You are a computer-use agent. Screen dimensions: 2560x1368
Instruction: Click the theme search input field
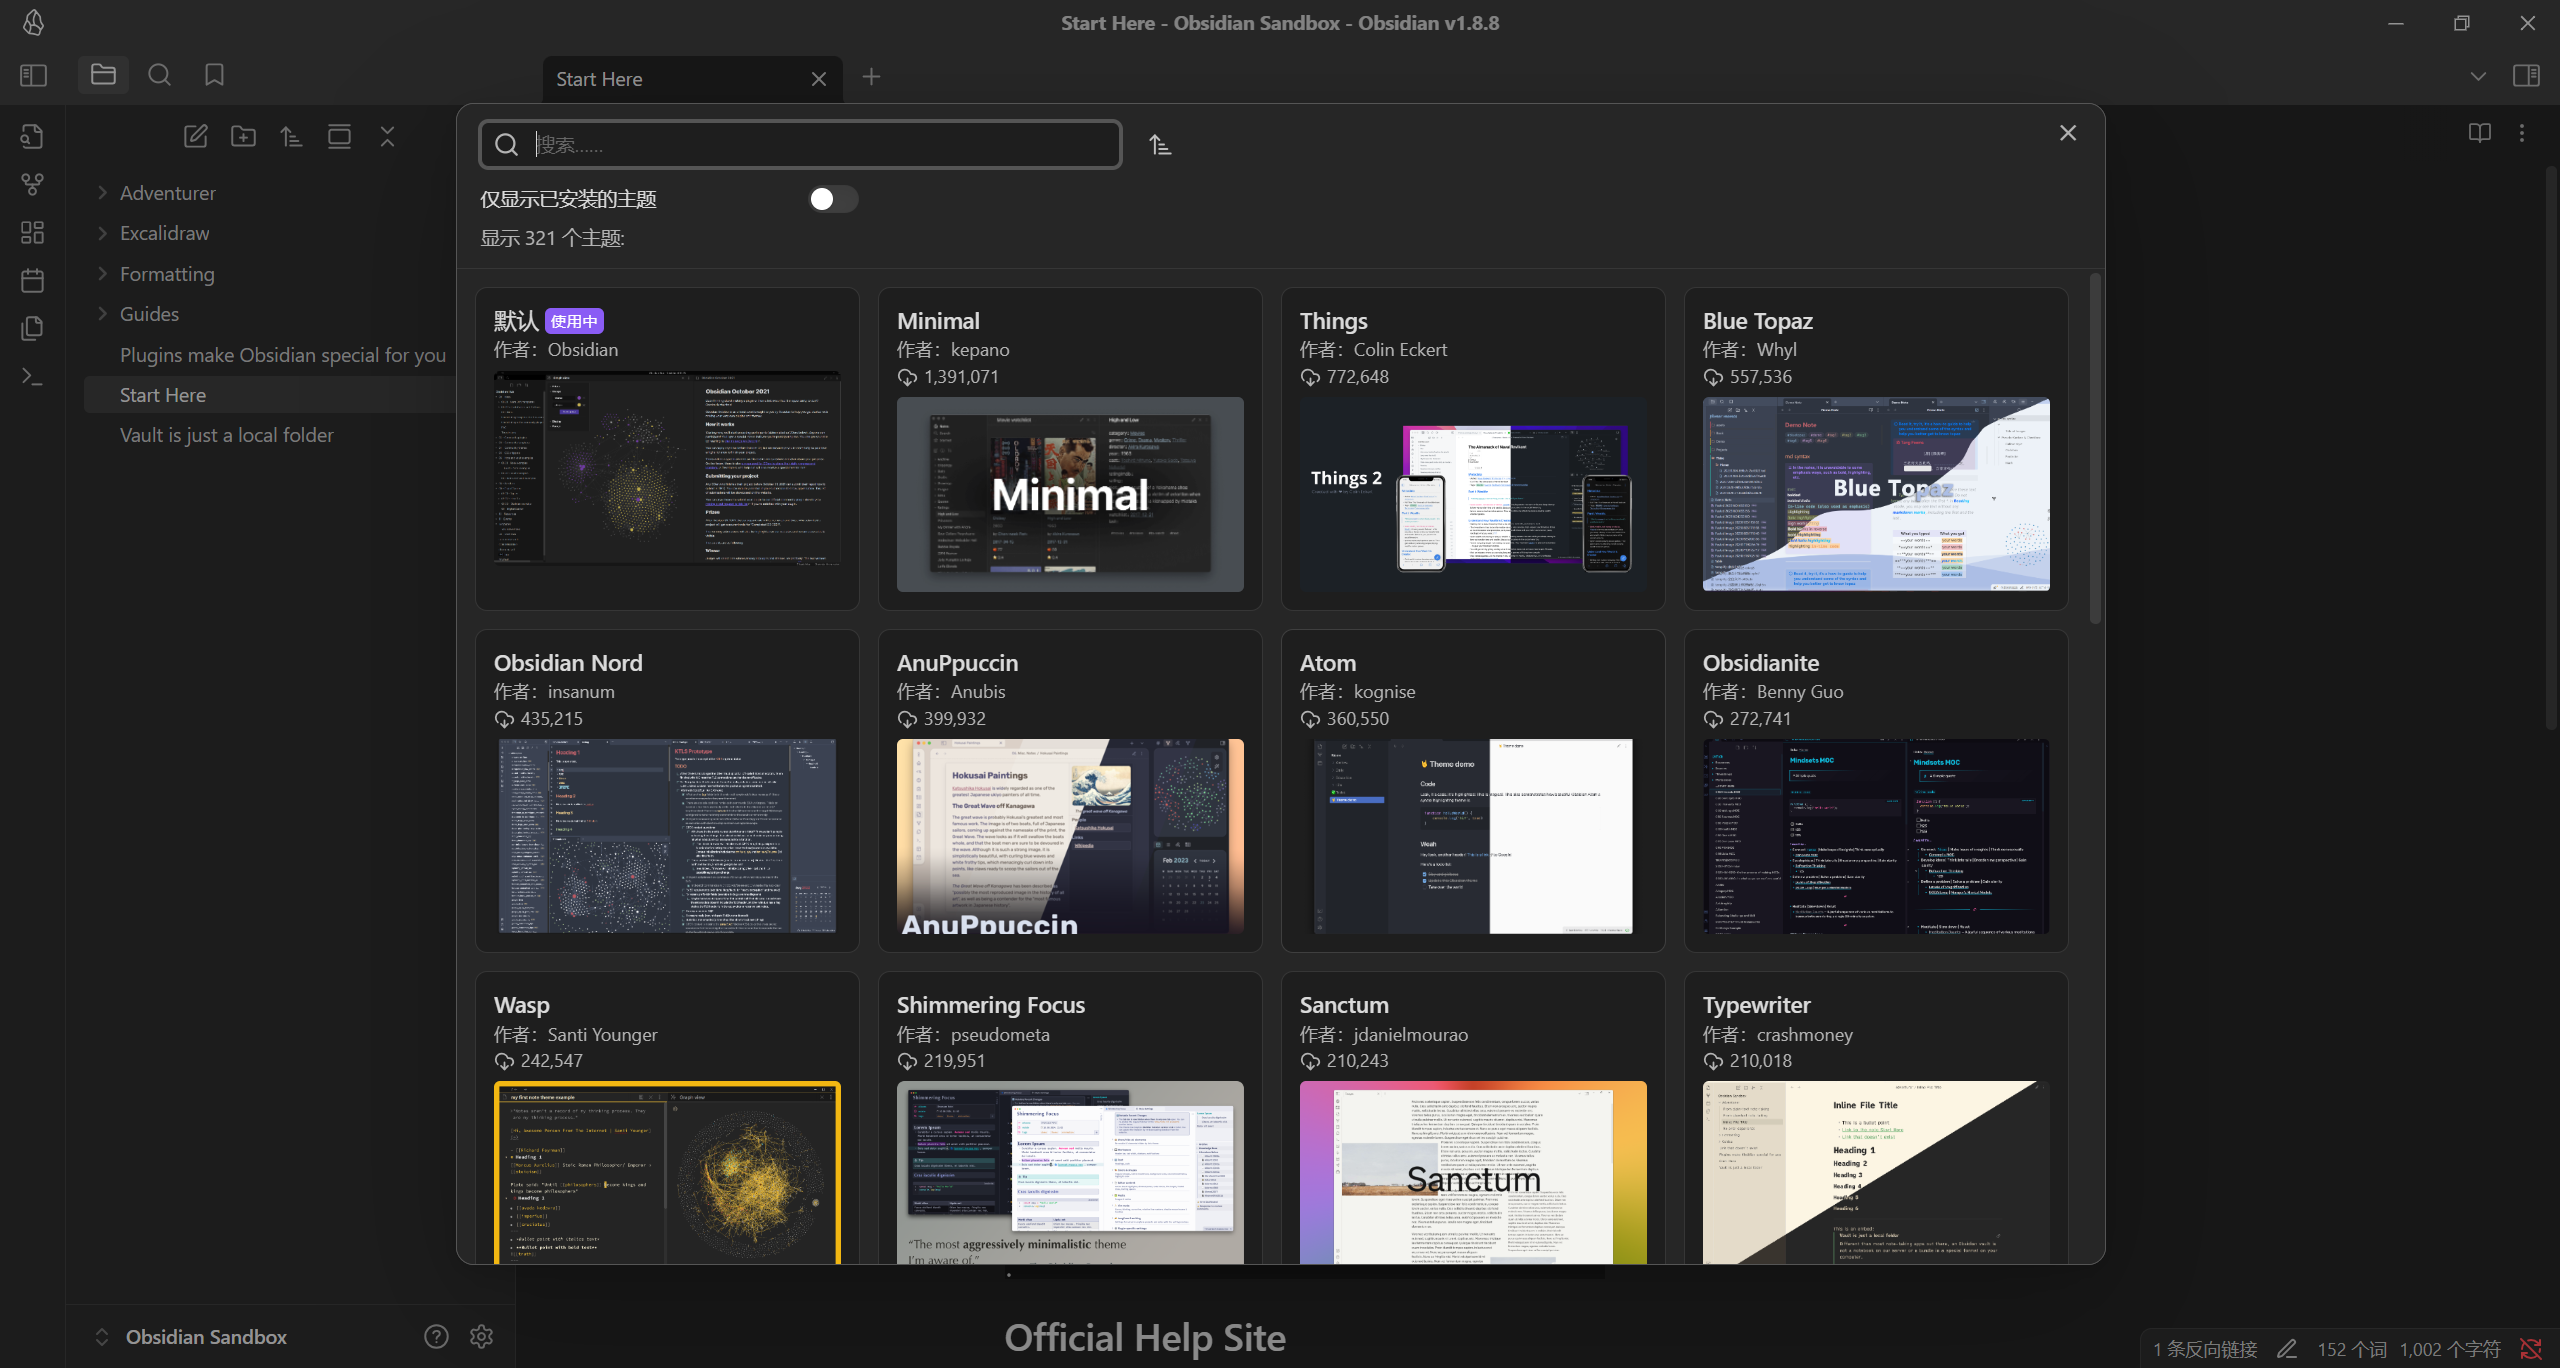pos(800,145)
